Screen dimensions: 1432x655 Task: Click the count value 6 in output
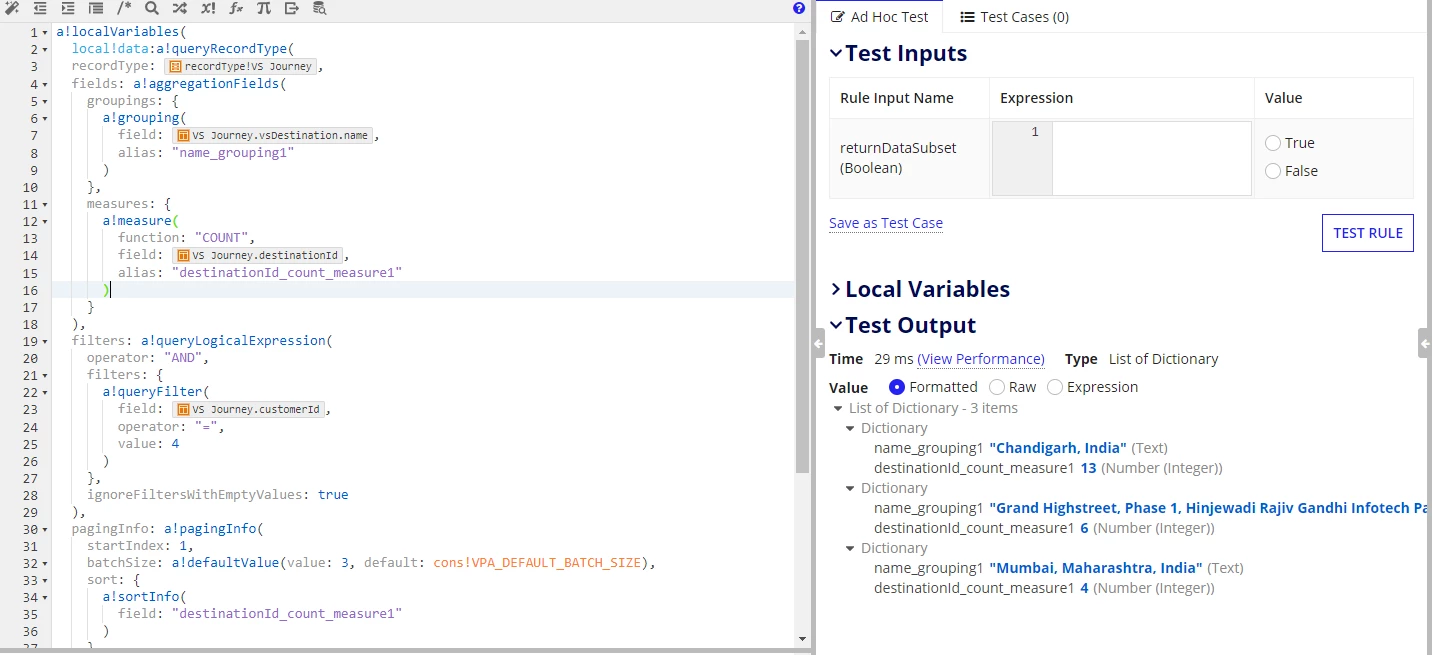pos(1085,528)
